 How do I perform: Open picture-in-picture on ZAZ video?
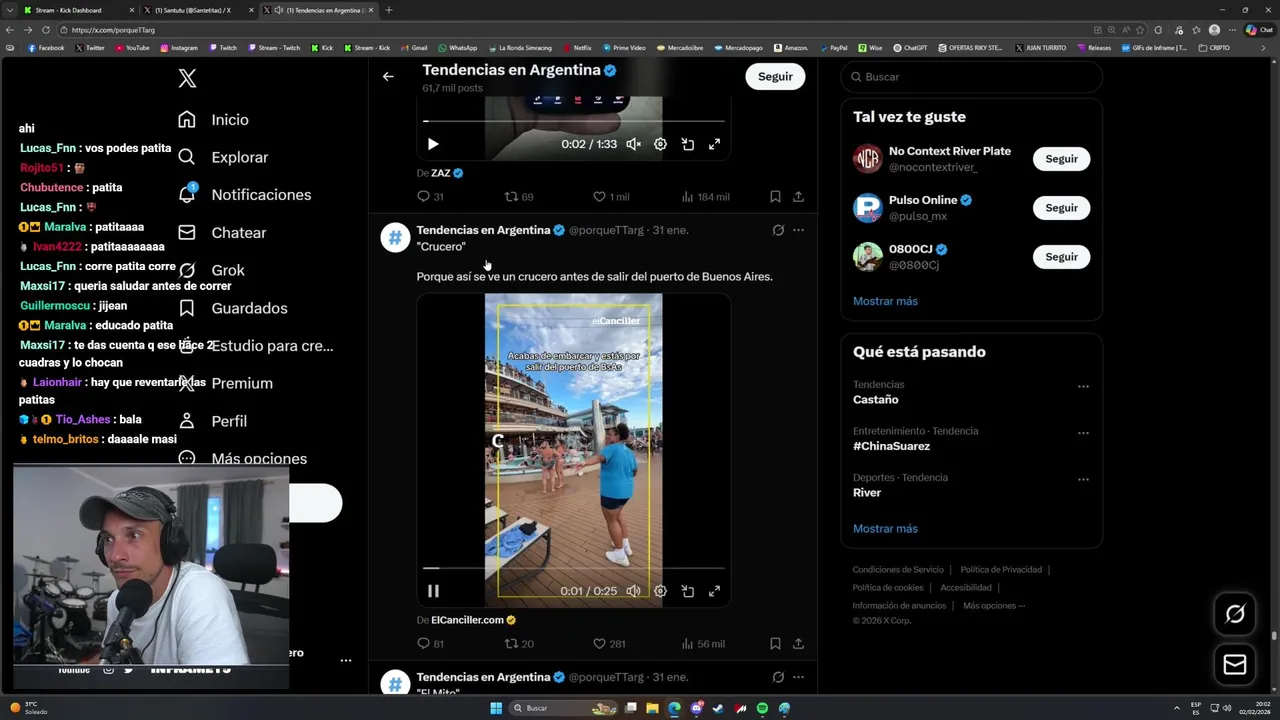[x=688, y=144]
